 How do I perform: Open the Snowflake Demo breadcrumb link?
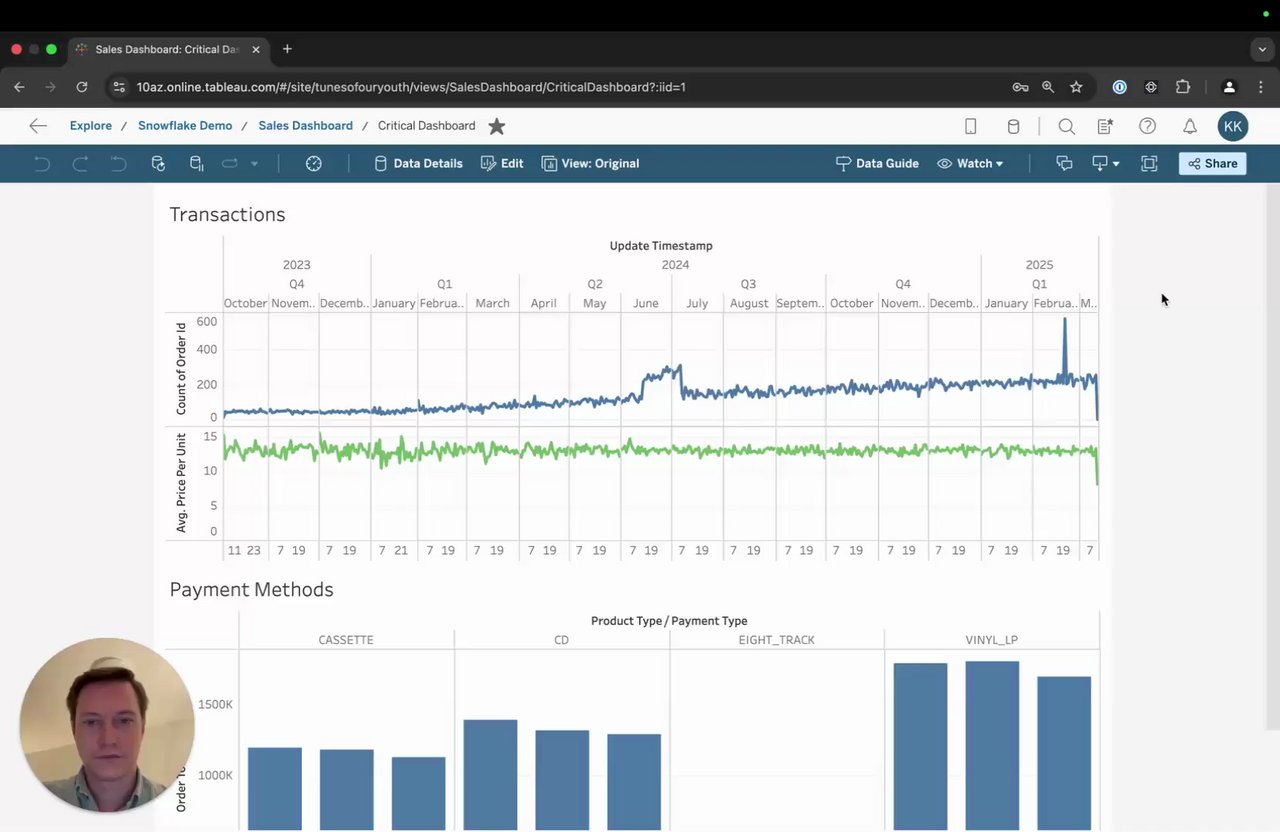185,126
